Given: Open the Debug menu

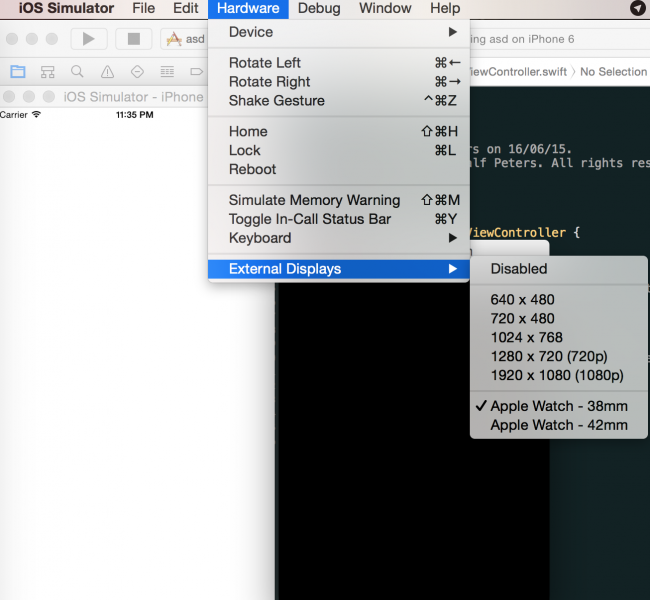Looking at the screenshot, I should coord(319,8).
